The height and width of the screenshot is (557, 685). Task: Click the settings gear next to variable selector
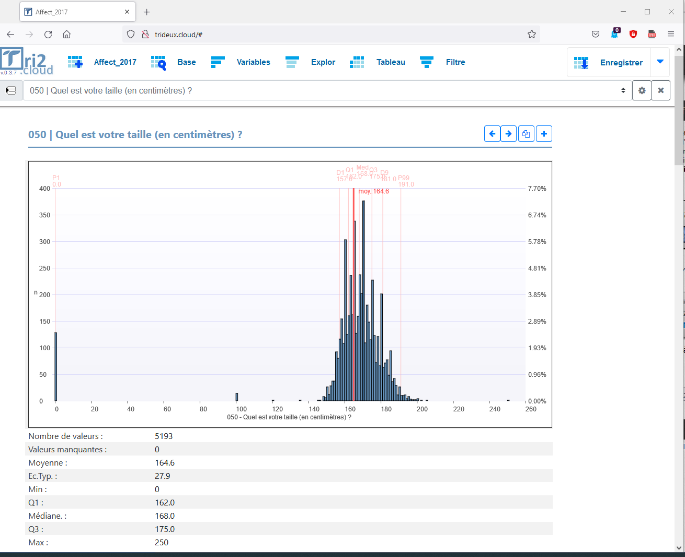642,90
